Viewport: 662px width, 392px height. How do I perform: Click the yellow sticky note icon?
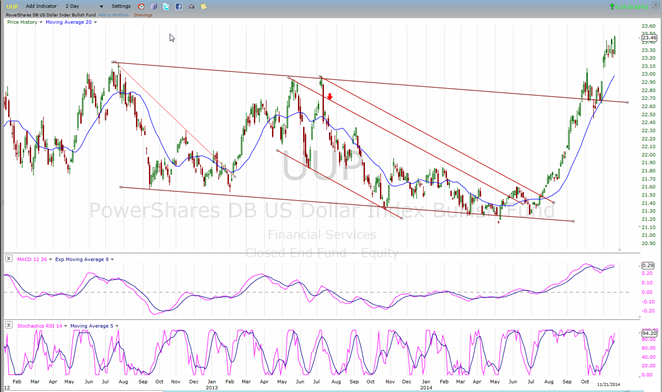(x=203, y=6)
